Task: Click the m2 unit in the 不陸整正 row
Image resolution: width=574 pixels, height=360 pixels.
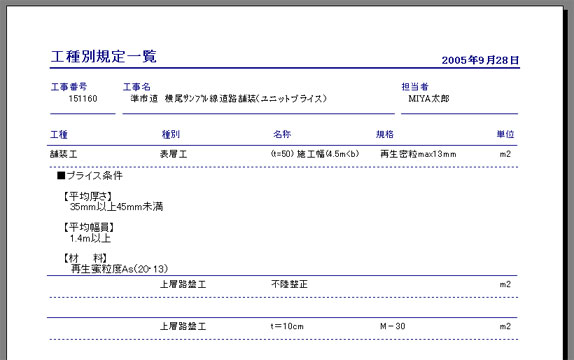Action: pyautogui.click(x=505, y=285)
